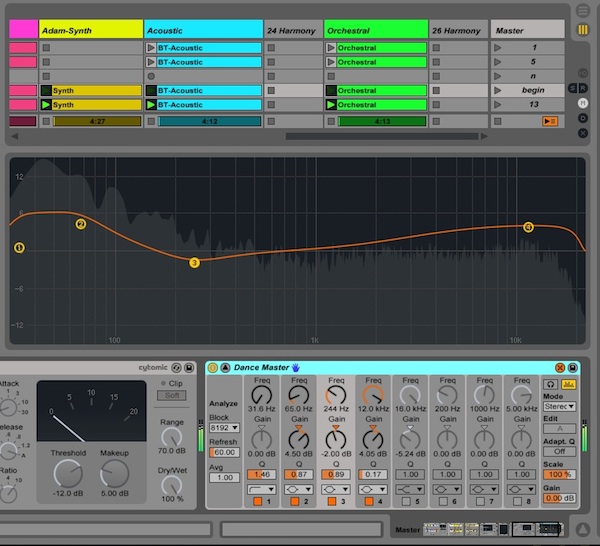600x546 pixels.
Task: Click the Refresh 60.00 value field
Action: [224, 452]
